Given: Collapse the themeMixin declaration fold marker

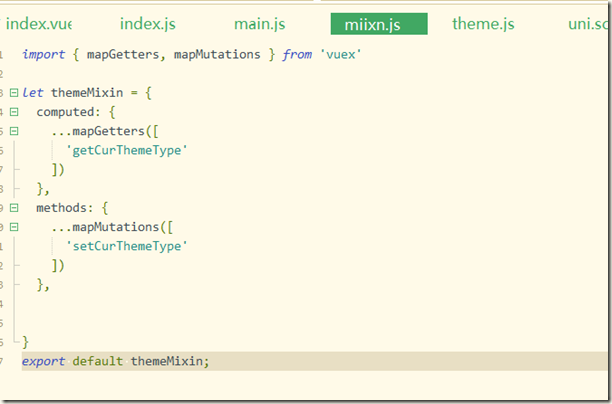Looking at the screenshot, I should [x=14, y=92].
